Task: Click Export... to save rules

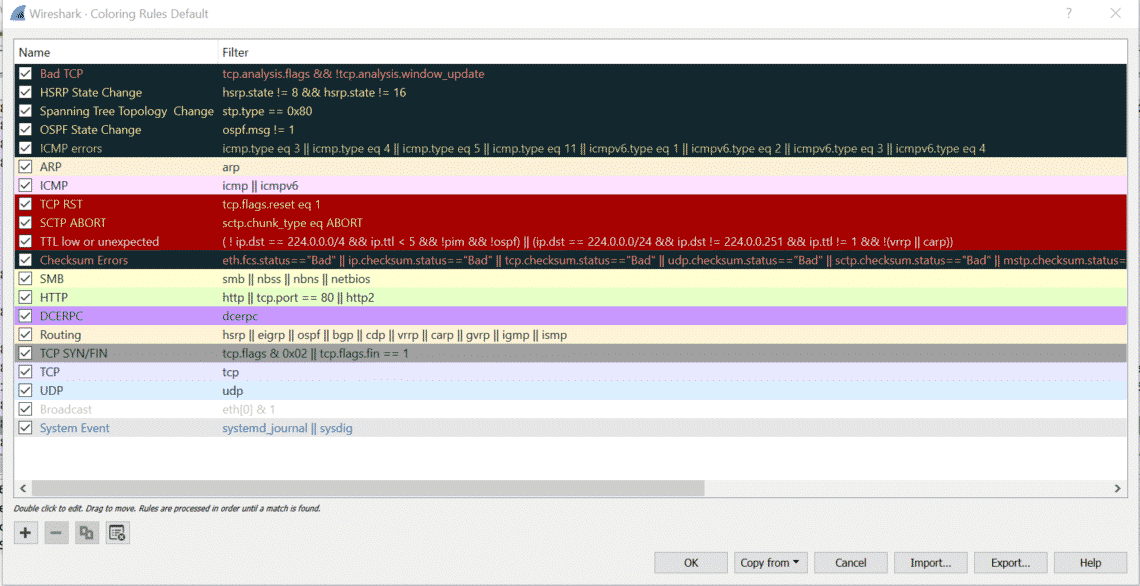Action: pyautogui.click(x=1011, y=563)
